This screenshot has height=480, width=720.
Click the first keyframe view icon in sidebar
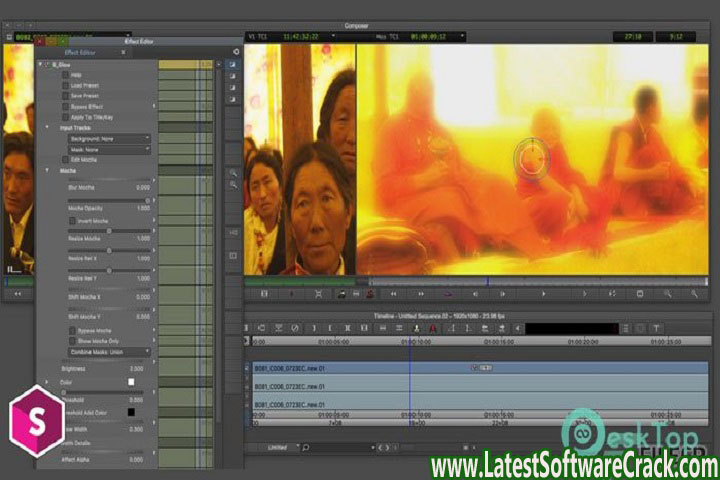[x=232, y=64]
